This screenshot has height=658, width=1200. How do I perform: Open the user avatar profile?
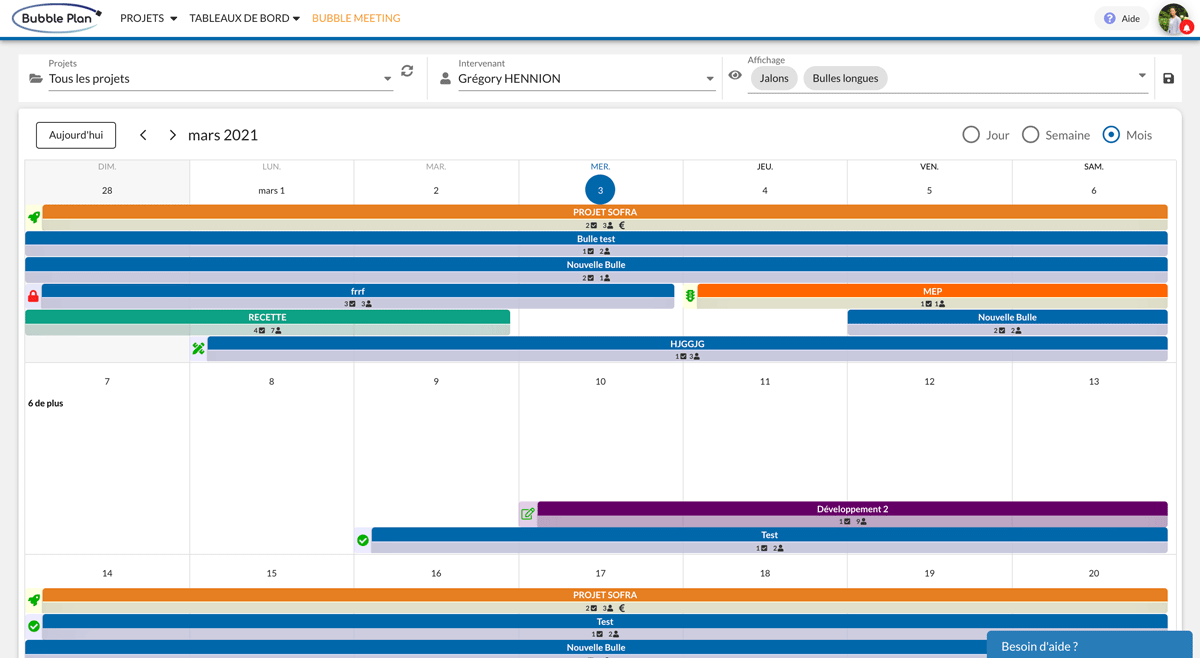coord(1174,18)
